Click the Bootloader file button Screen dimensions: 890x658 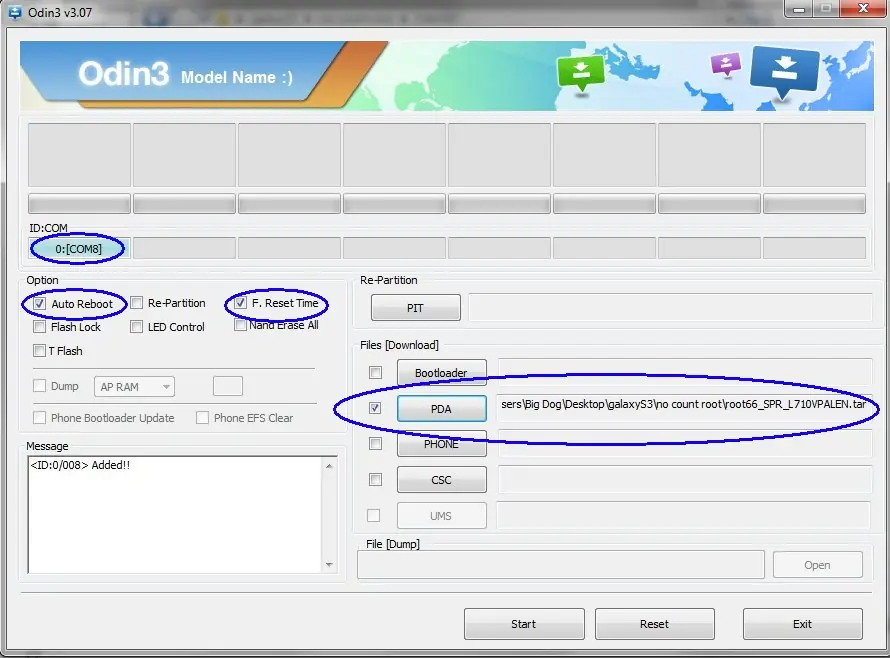click(442, 373)
